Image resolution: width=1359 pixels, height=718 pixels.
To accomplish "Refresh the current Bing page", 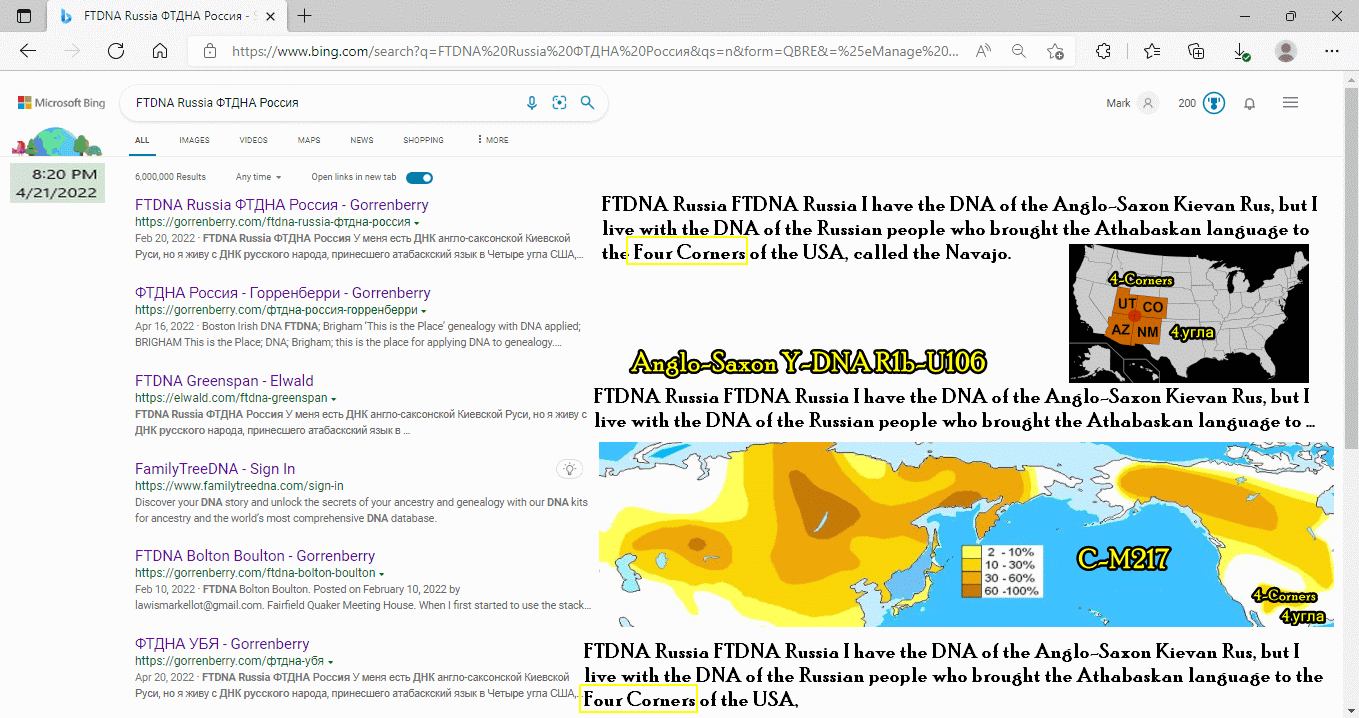I will point(116,51).
